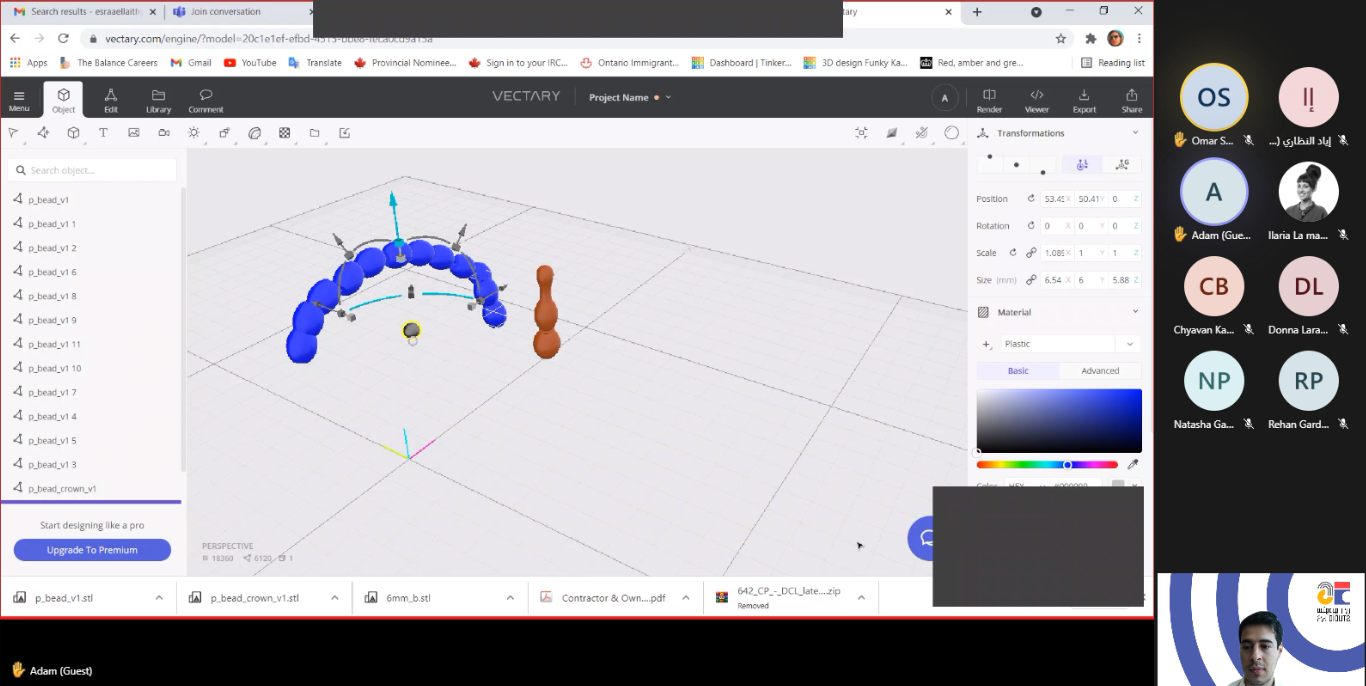Toggle the Size proportional link lock
The width and height of the screenshot is (1366, 686).
click(x=1031, y=280)
